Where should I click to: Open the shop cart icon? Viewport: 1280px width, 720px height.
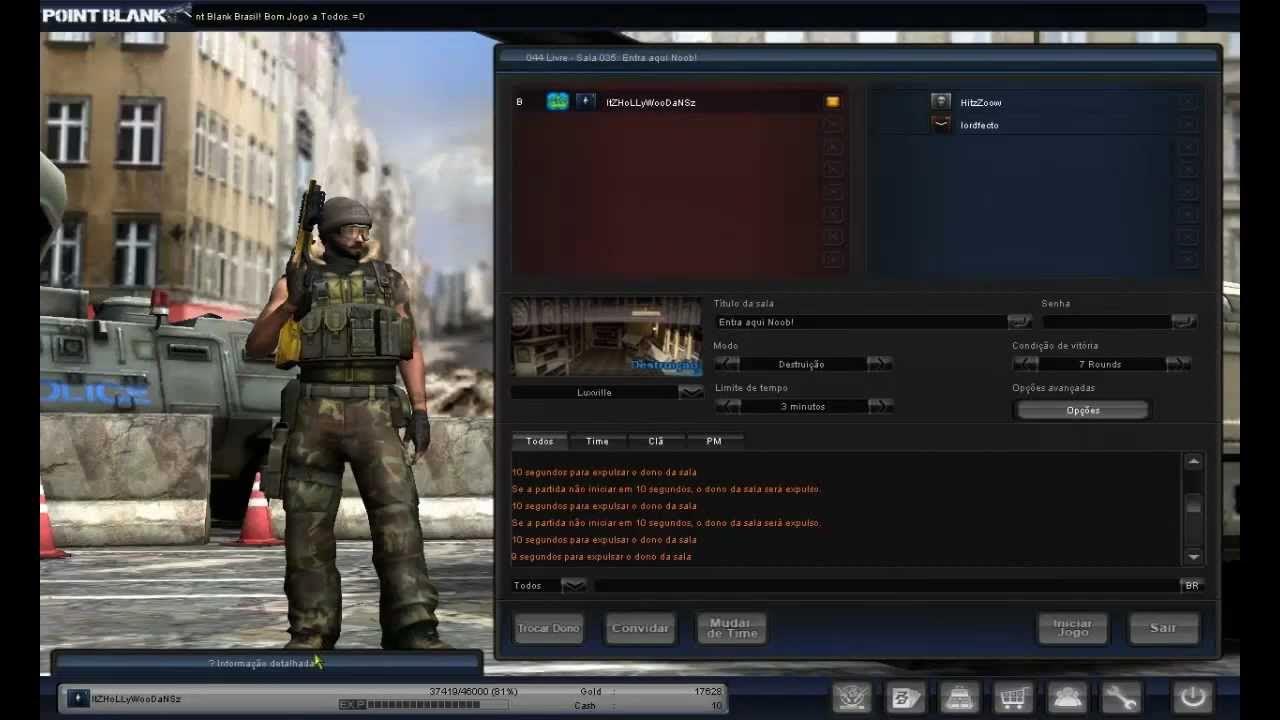(x=1014, y=697)
